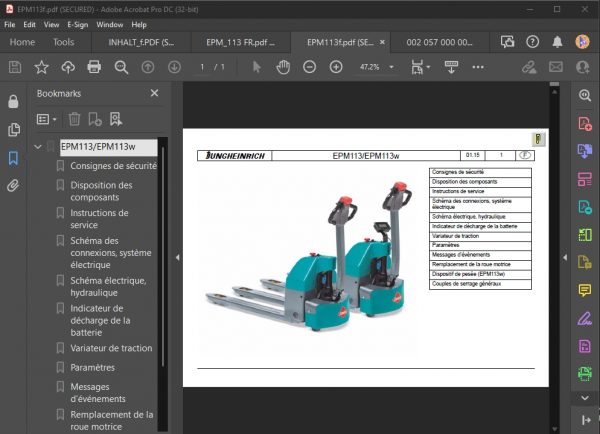
Task: Open the Fill & Sign tool
Action: point(585,318)
